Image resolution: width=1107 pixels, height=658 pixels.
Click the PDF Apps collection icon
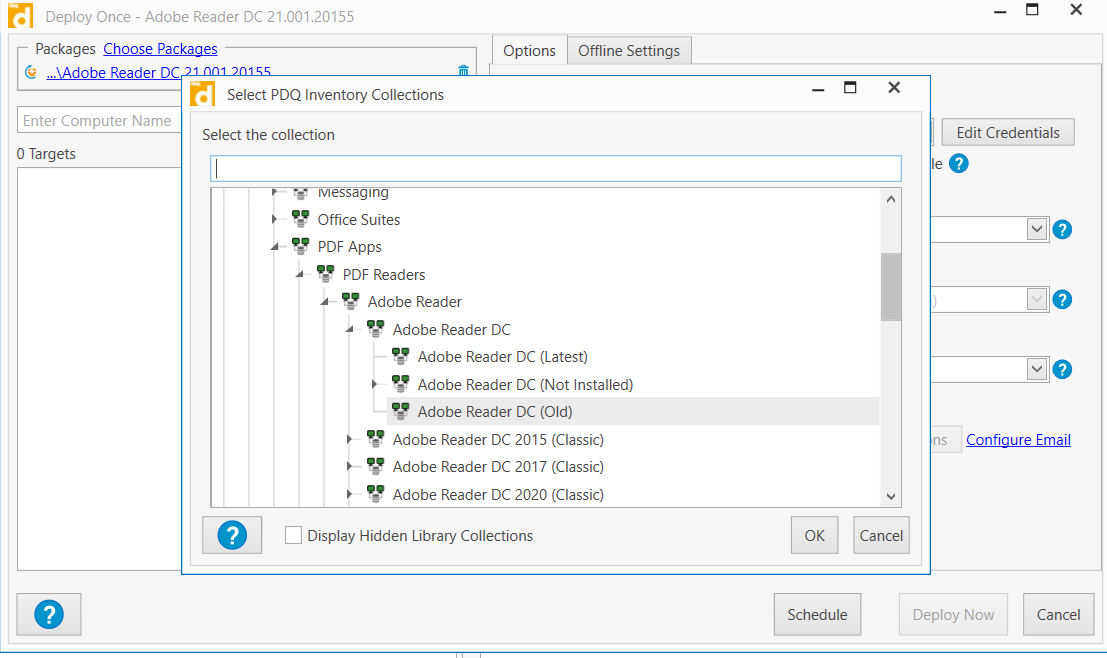(300, 246)
